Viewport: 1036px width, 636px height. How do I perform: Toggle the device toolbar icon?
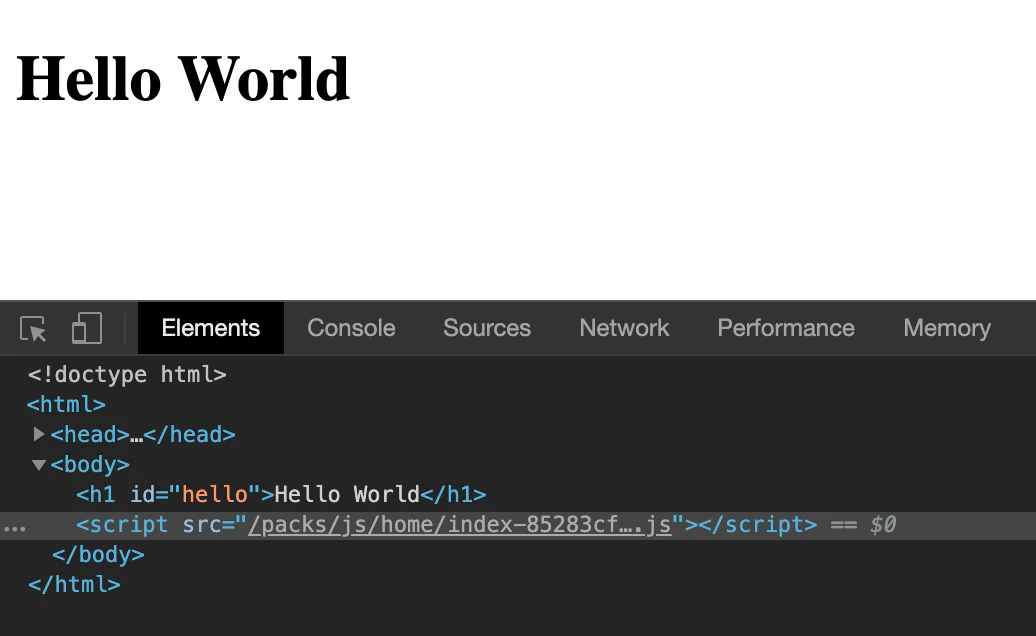pyautogui.click(x=87, y=328)
